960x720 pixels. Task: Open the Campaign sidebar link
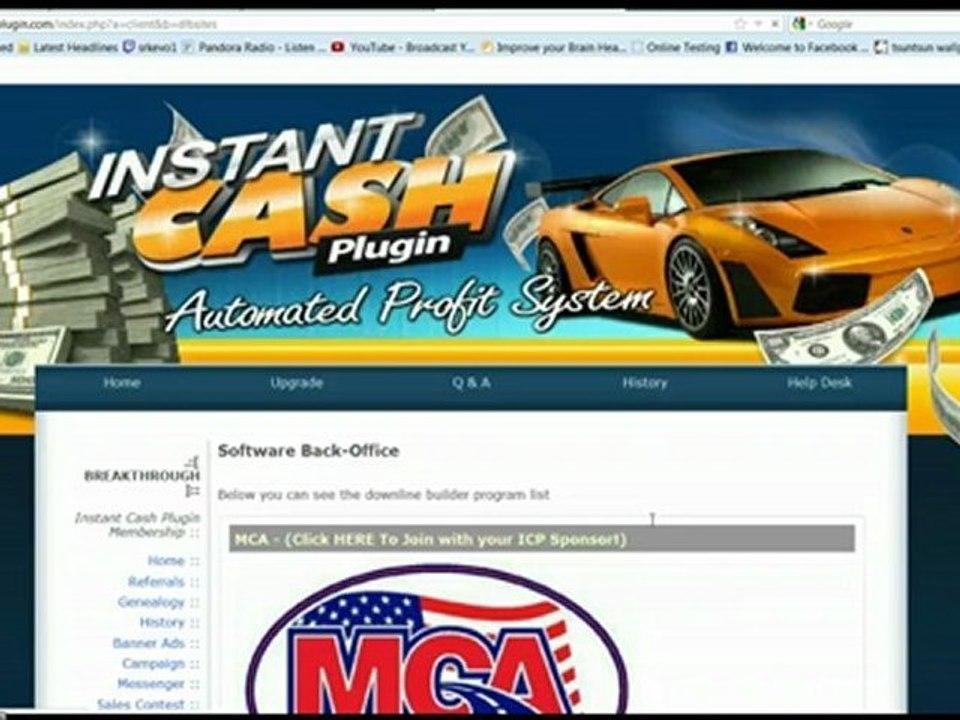[153, 663]
